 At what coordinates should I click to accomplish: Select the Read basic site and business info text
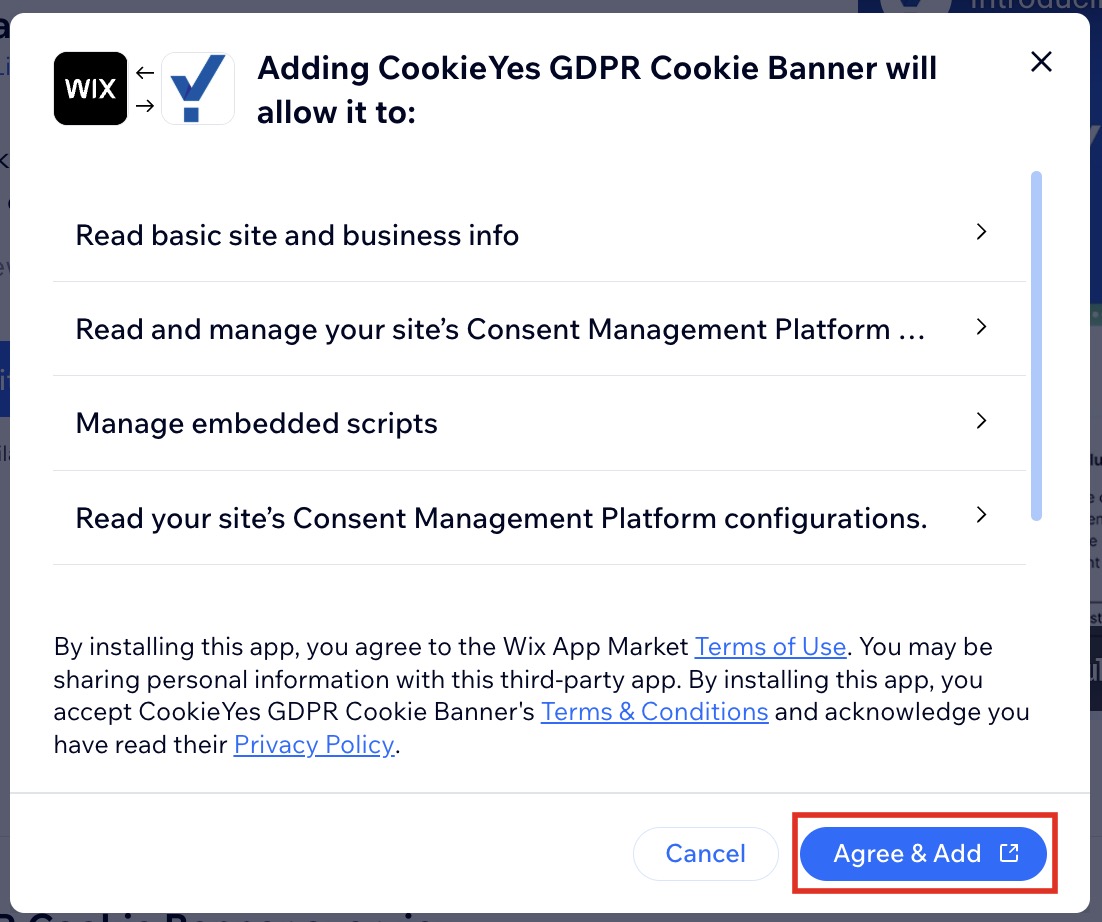click(297, 235)
